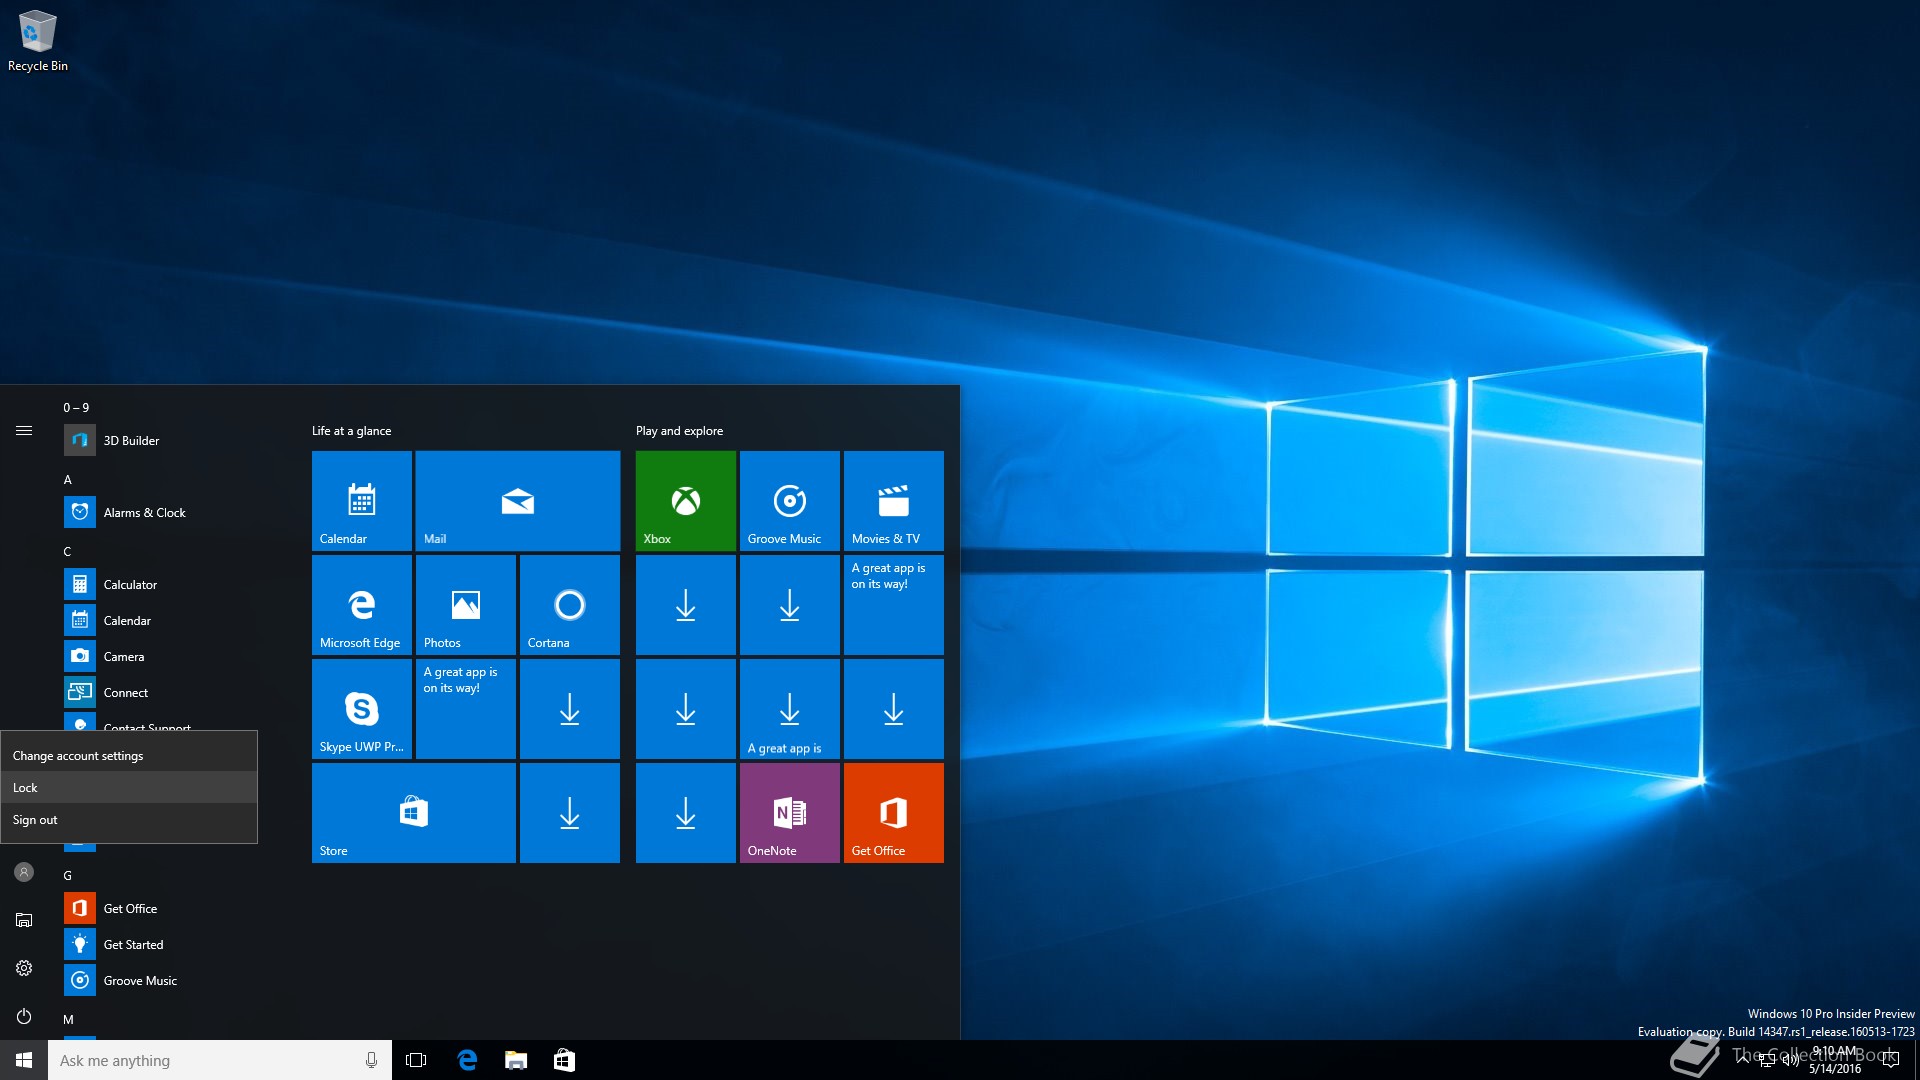Click the G letter header
This screenshot has width=1920, height=1080.
pyautogui.click(x=68, y=876)
